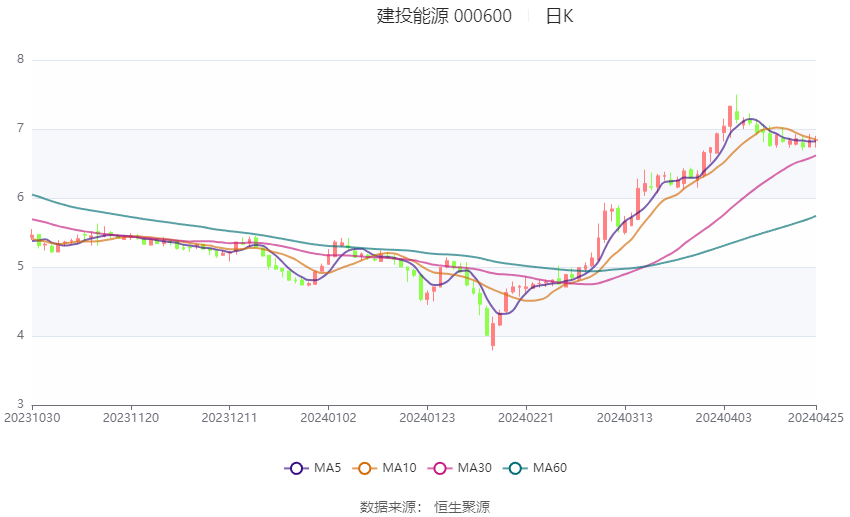Click the 20240425 date axis label
Screen dimensions: 850x517
click(x=816, y=418)
